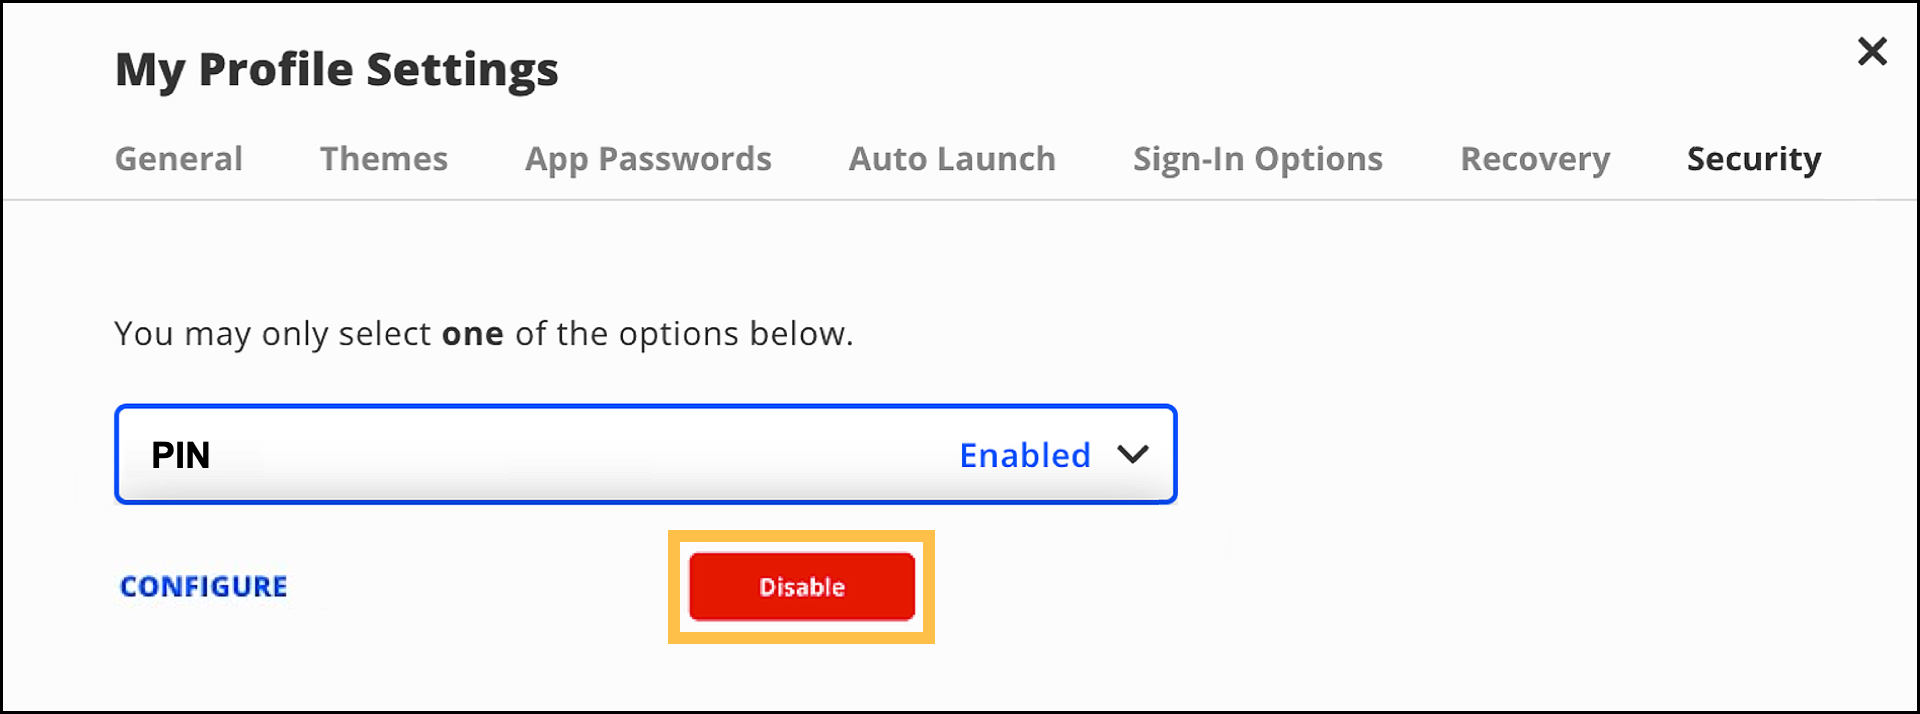Switch to the Recovery tab

coord(1535,158)
